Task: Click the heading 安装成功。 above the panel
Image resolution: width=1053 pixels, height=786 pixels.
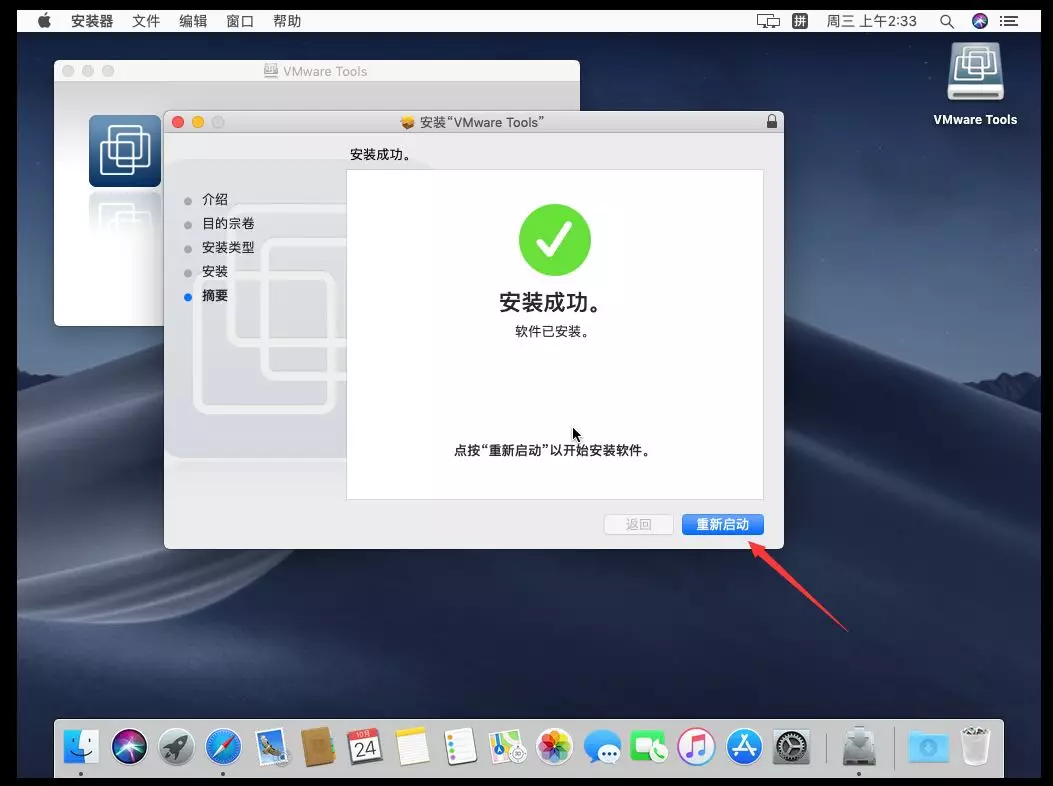Action: pyautogui.click(x=381, y=155)
